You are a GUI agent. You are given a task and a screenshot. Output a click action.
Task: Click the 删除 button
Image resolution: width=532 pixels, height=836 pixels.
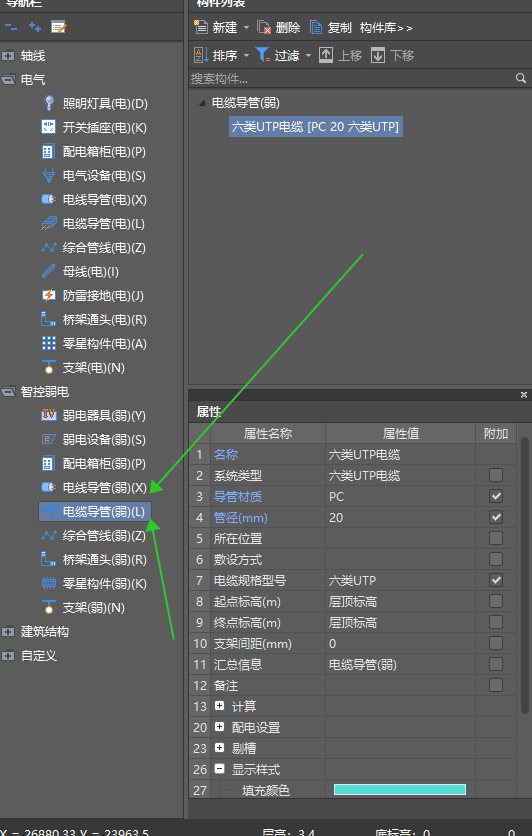point(279,27)
